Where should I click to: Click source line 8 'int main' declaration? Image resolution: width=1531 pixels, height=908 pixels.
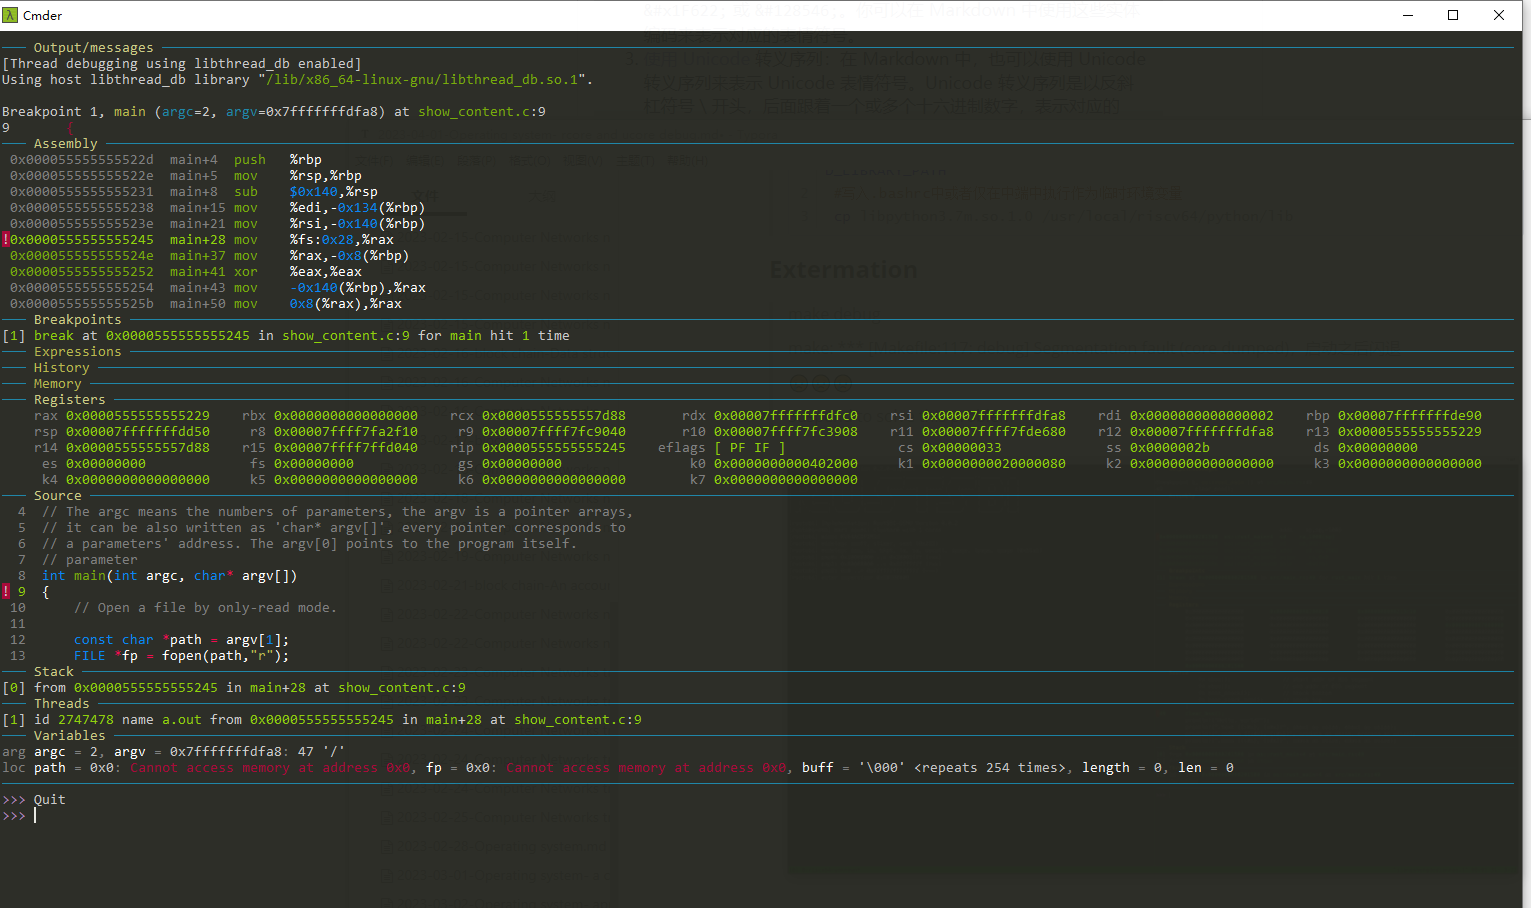(x=169, y=576)
